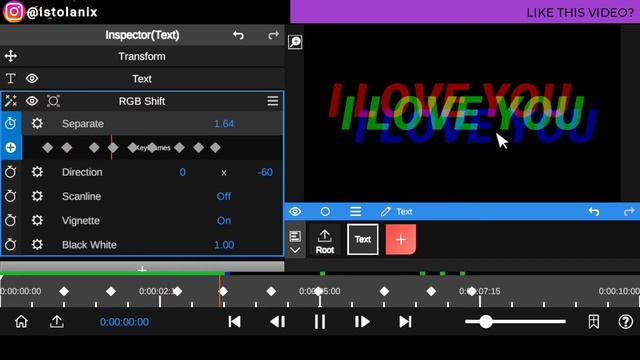
Task: Click the first timeline keyframe diamond
Action: coord(64,291)
